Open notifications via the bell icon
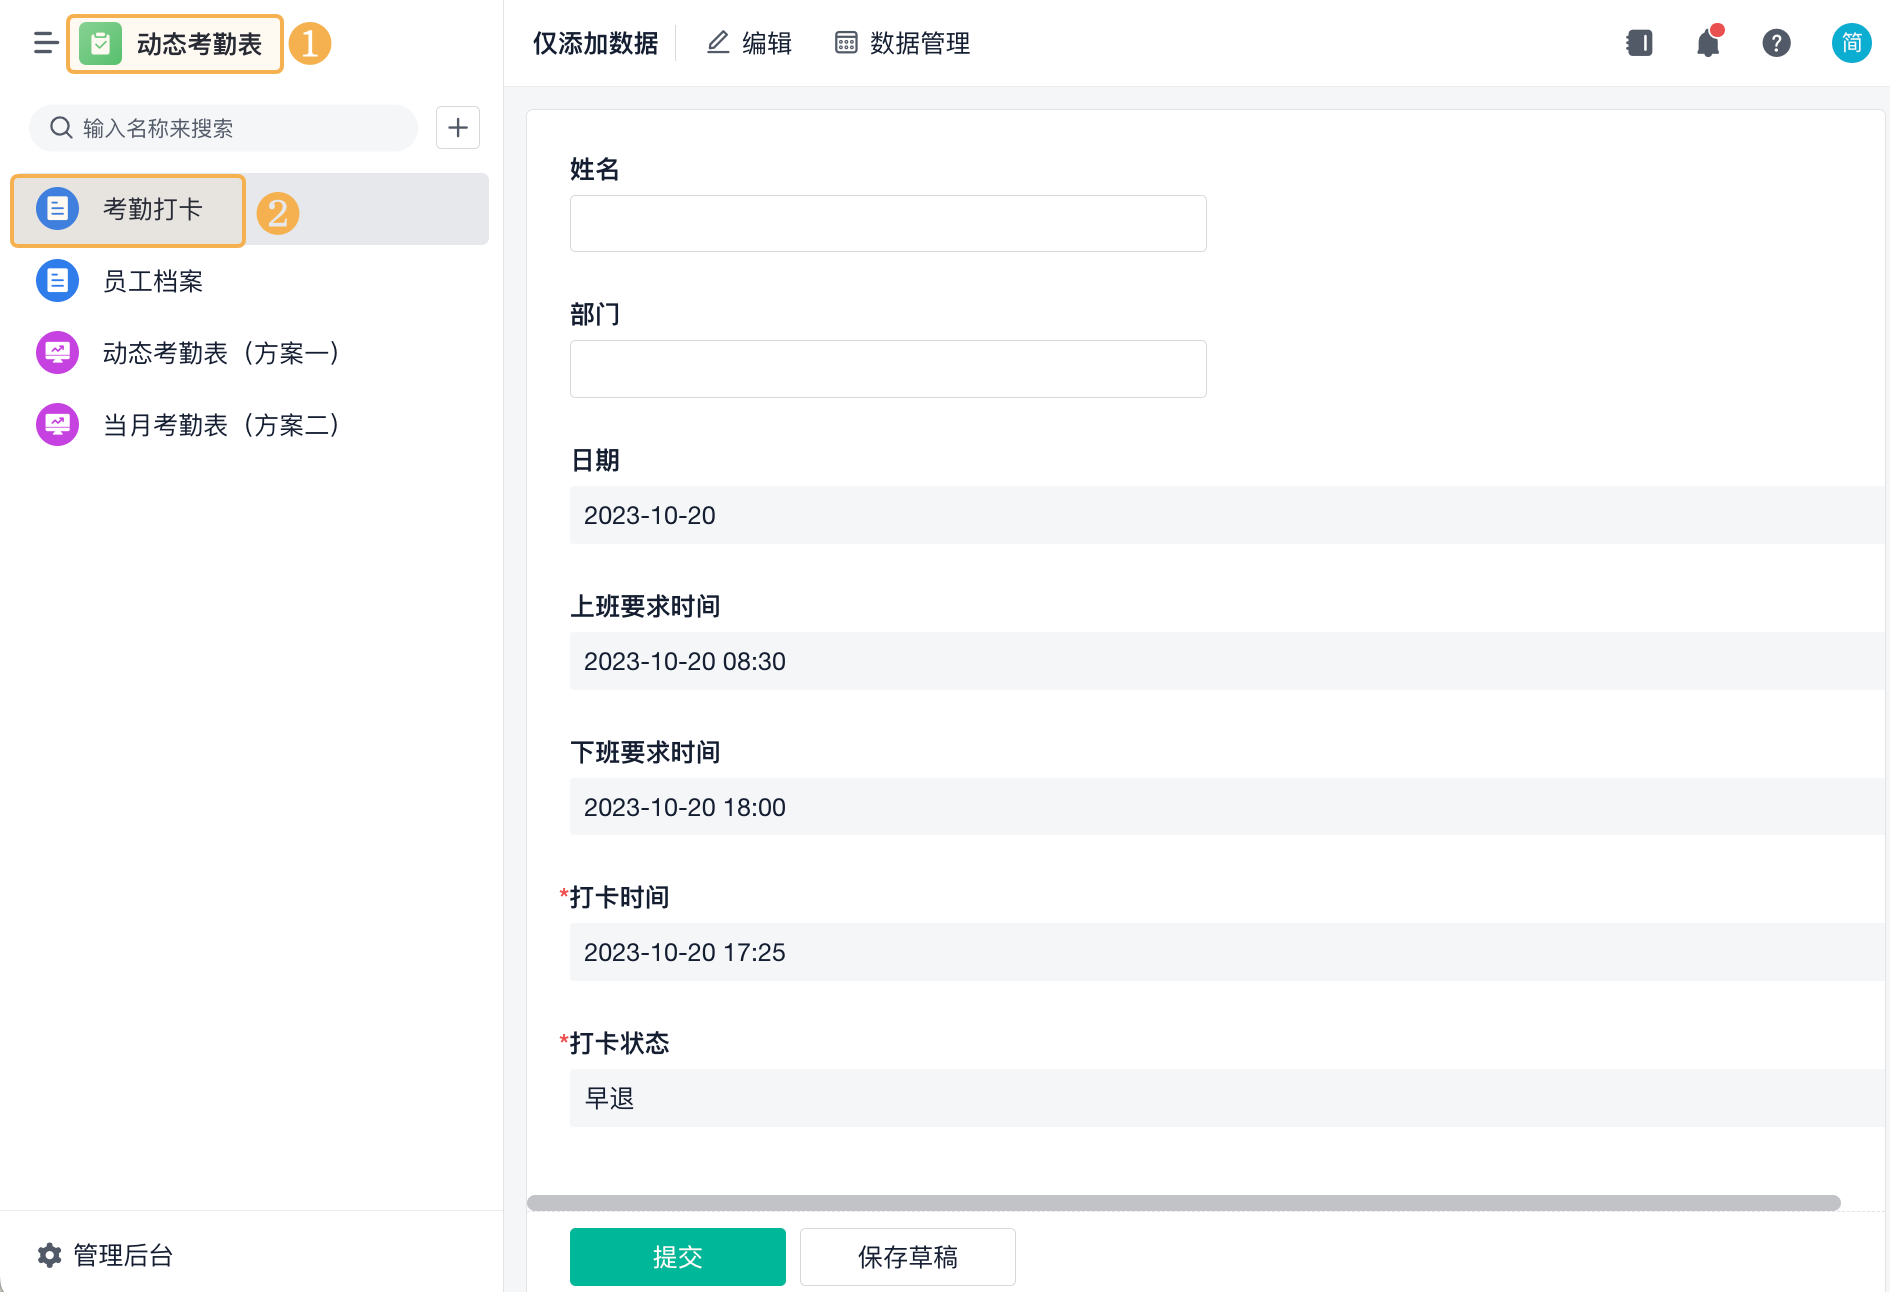This screenshot has width=1890, height=1292. coord(1709,43)
